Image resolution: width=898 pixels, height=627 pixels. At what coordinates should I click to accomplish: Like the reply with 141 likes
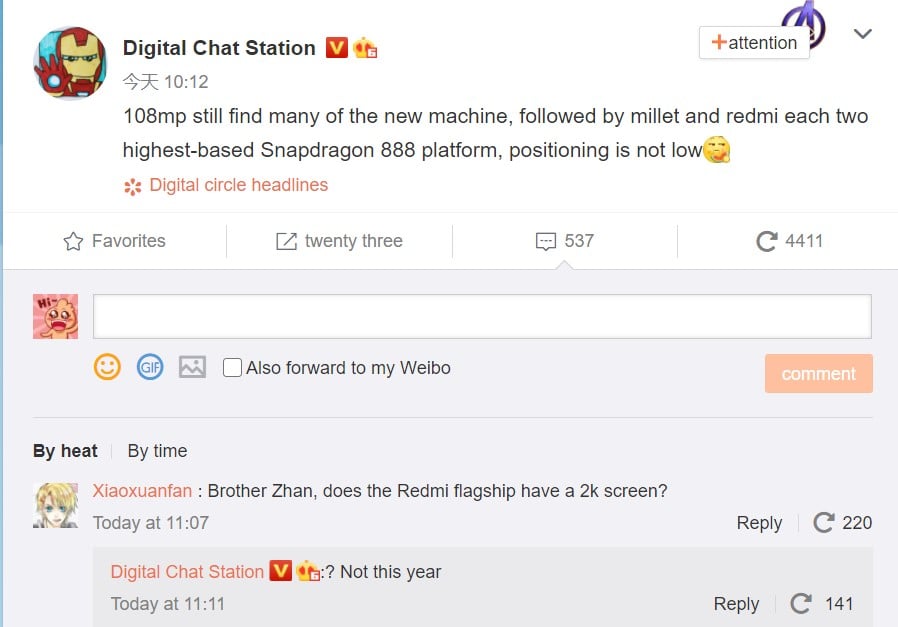pos(822,604)
